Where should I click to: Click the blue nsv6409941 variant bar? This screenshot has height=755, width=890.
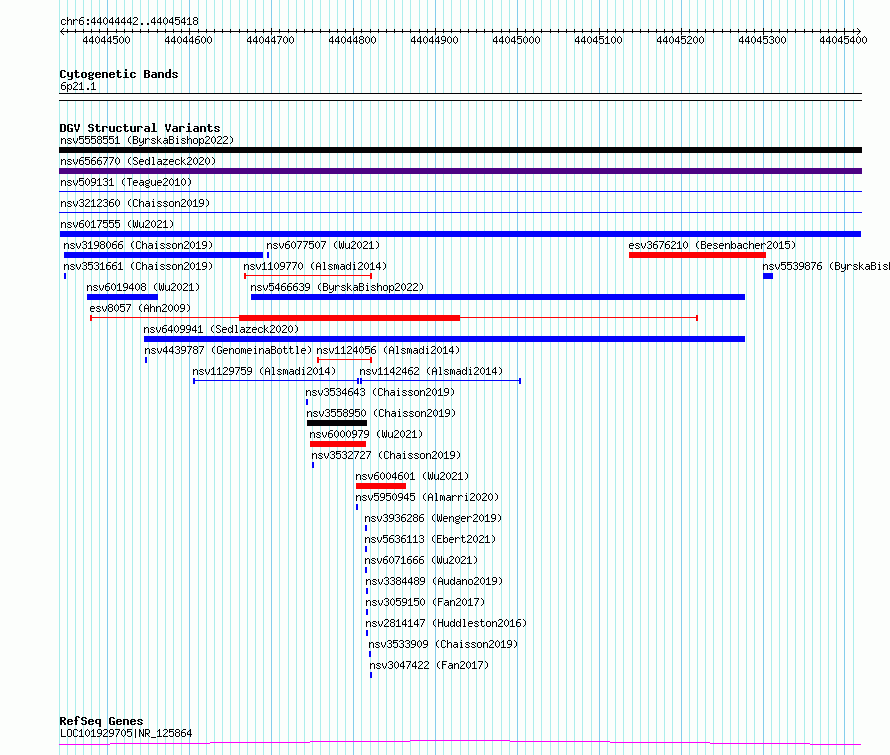pyautogui.click(x=444, y=339)
